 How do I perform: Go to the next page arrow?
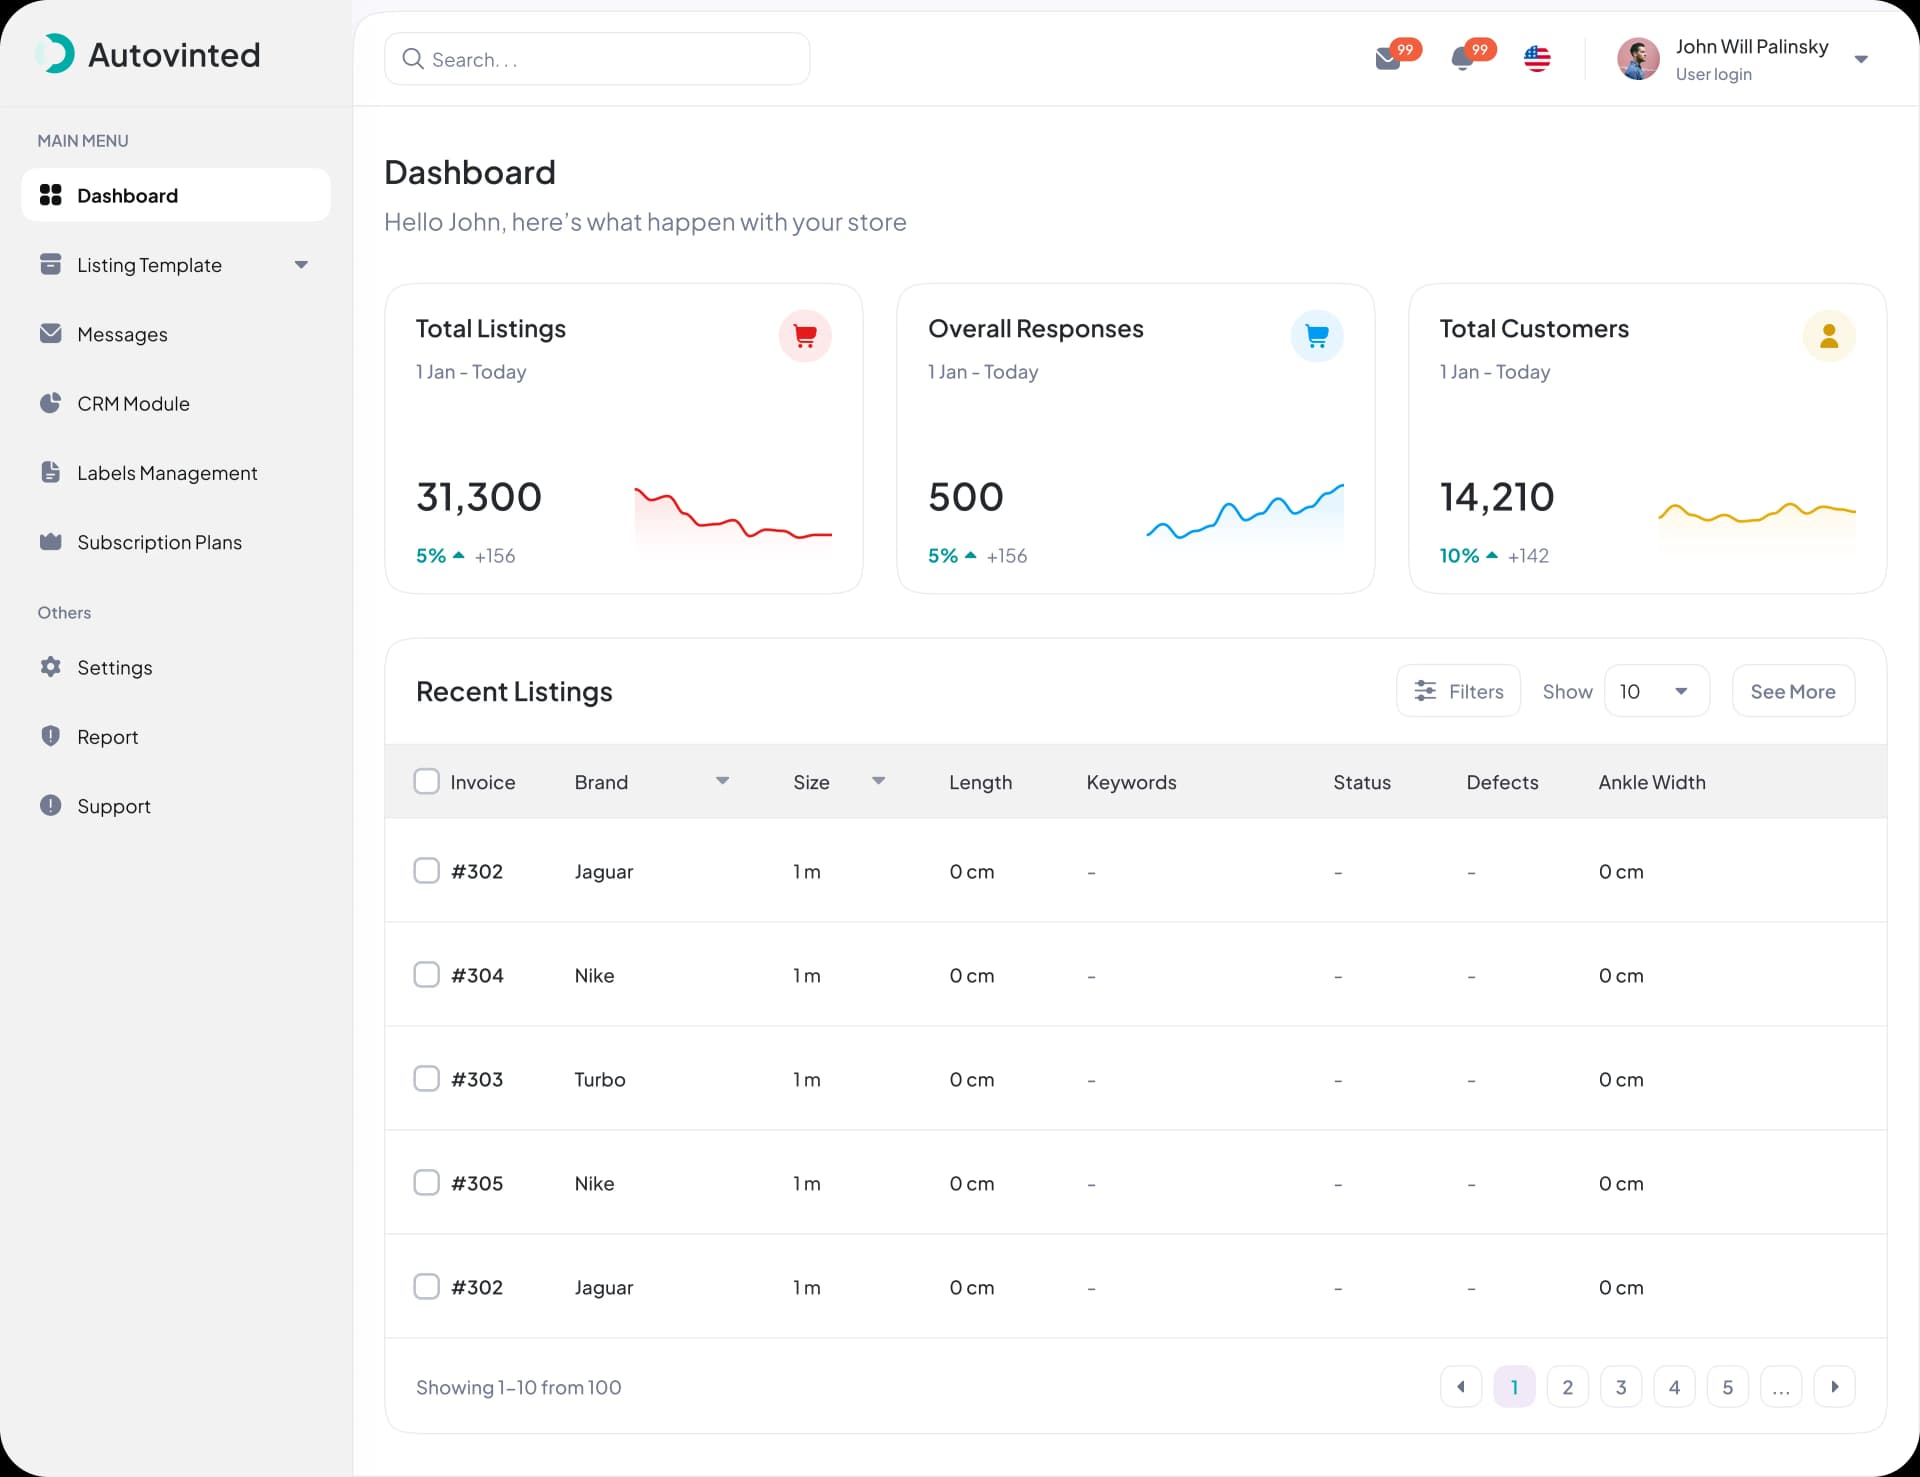coord(1835,1387)
